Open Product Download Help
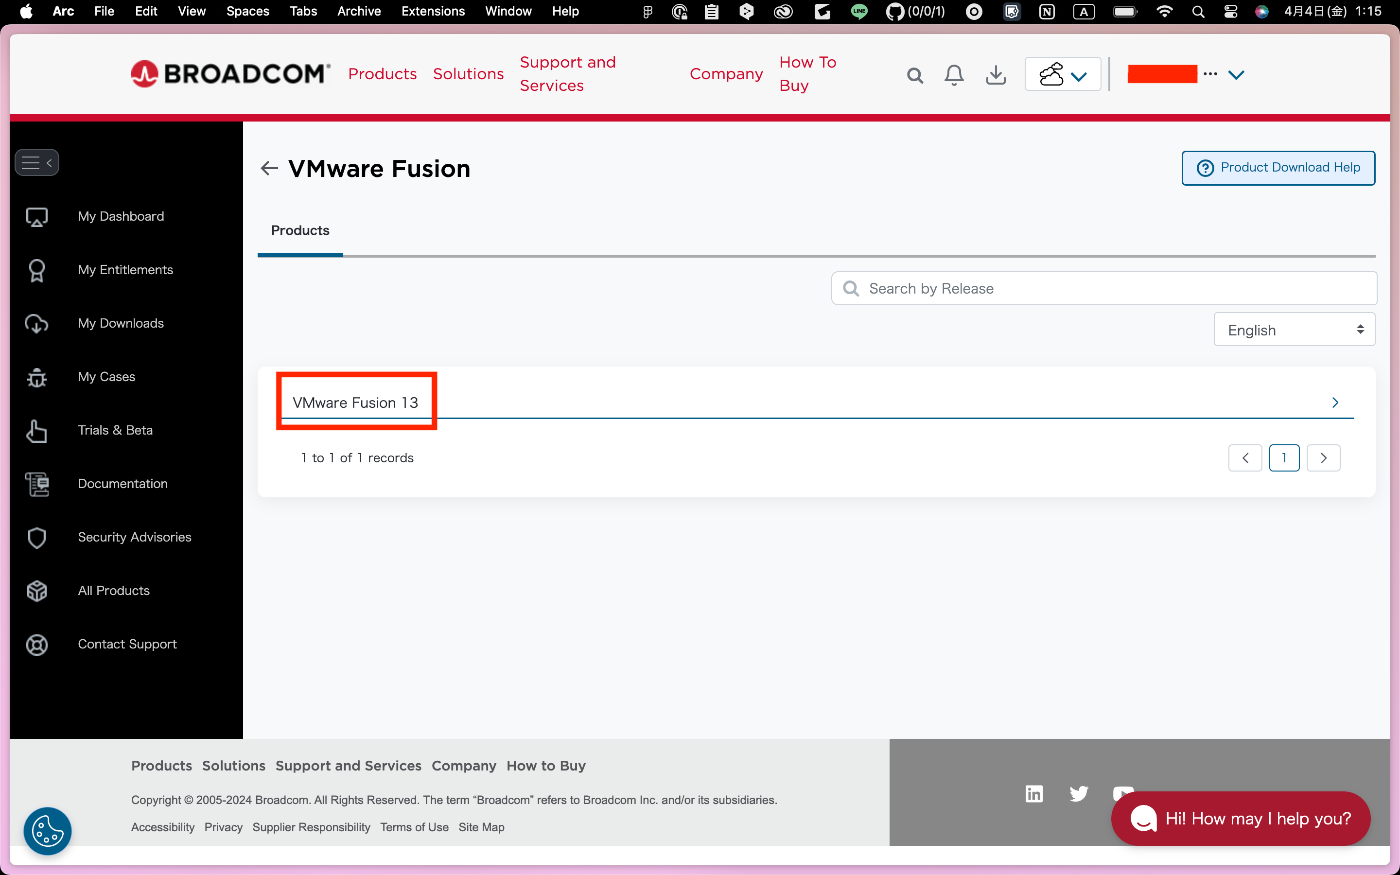1400x875 pixels. click(1279, 168)
